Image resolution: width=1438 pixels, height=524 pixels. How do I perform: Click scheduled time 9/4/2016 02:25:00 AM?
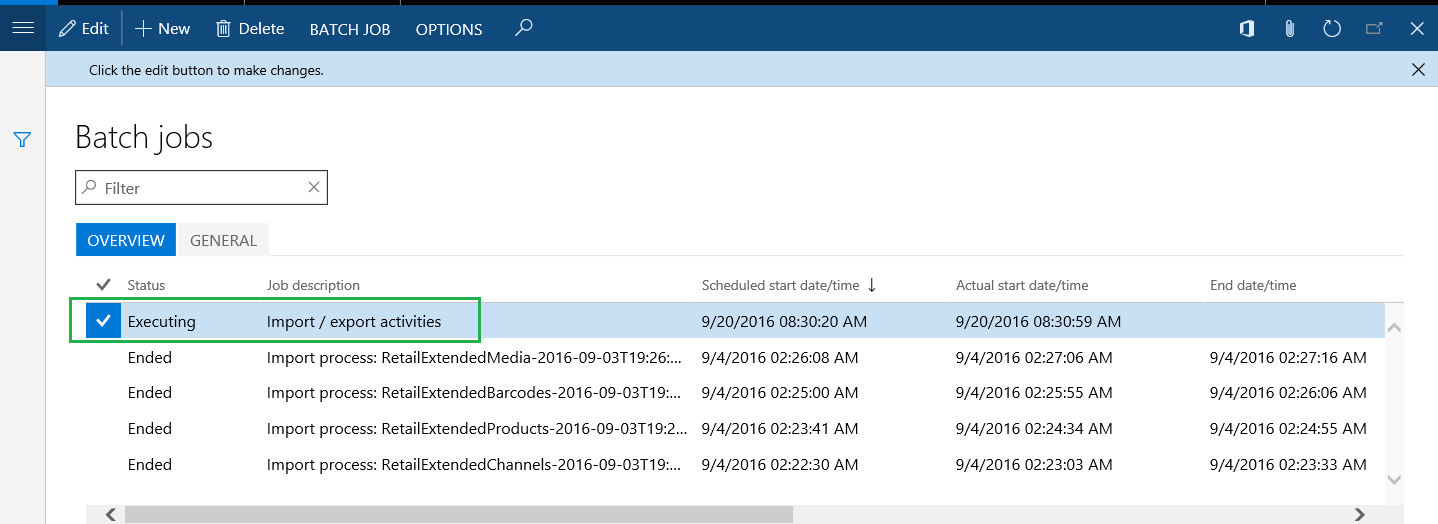(x=780, y=392)
